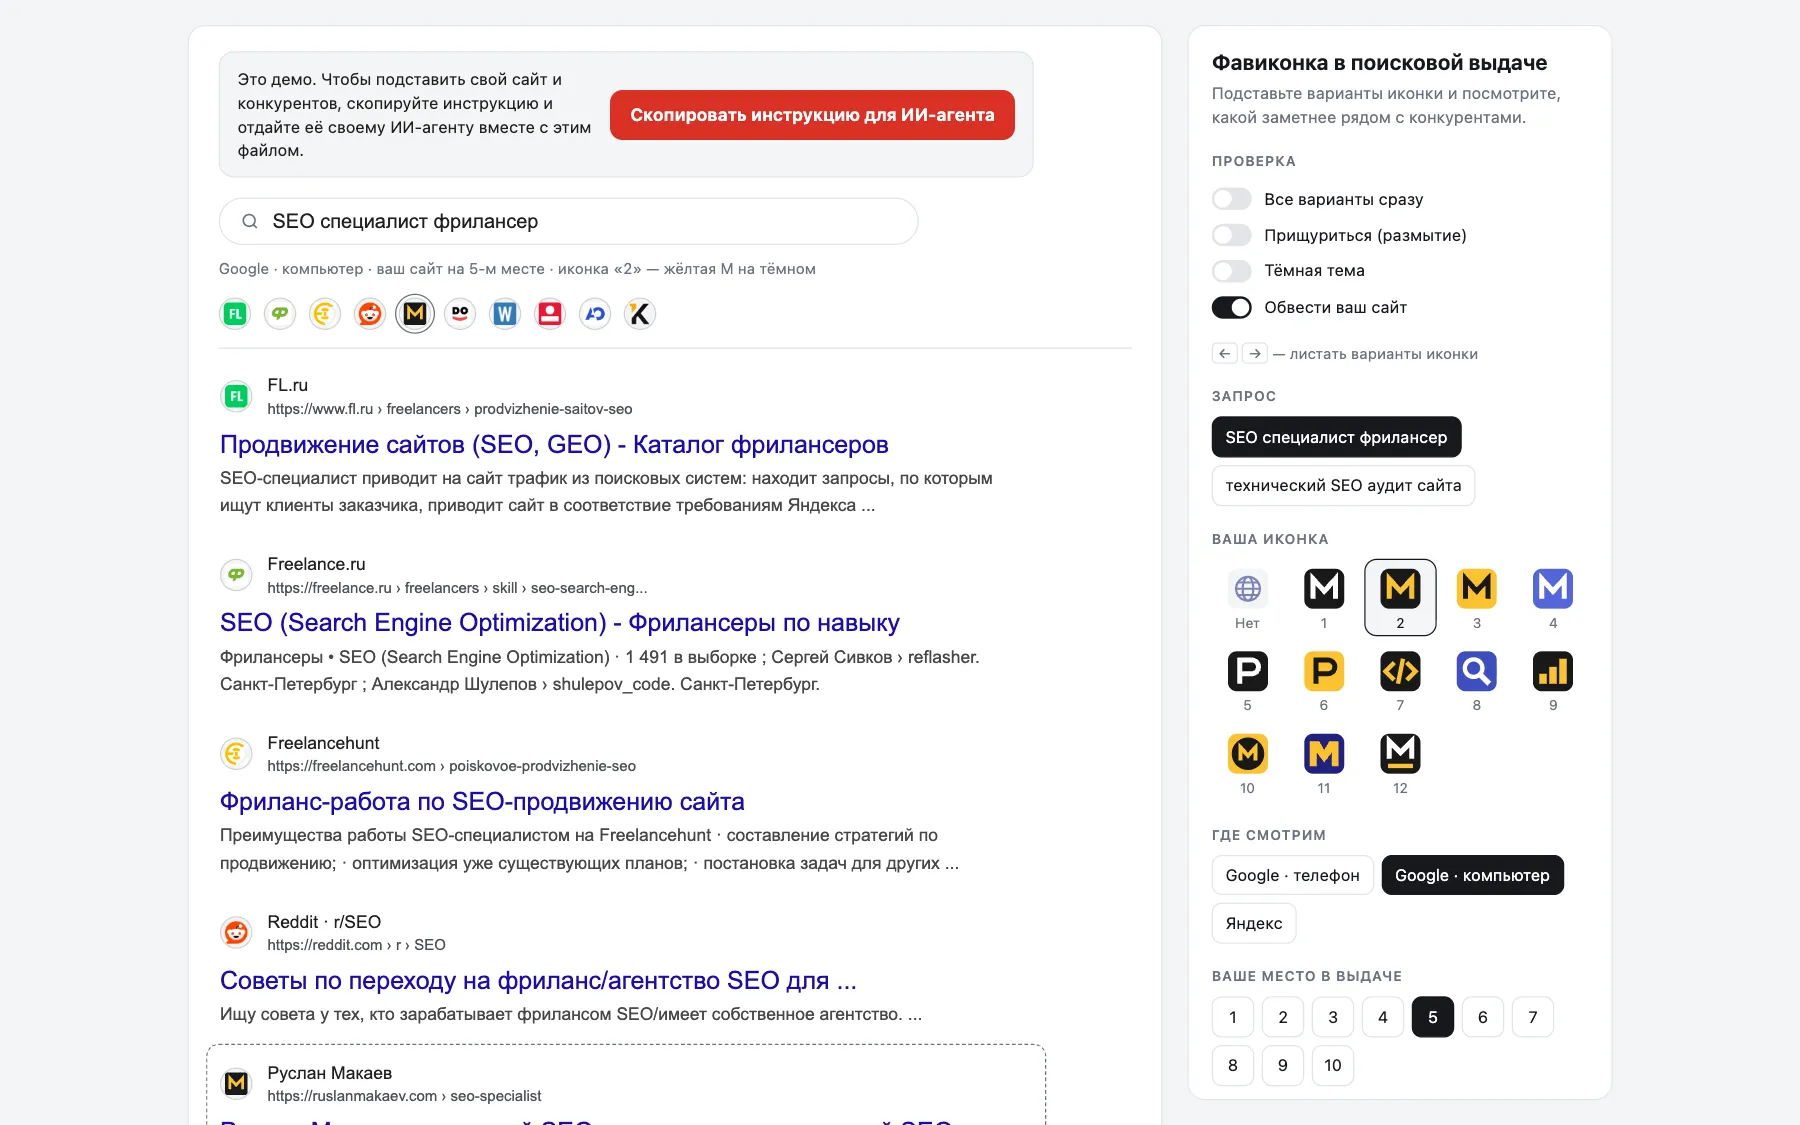
Task: Set your position in results to 1
Action: (1233, 1017)
